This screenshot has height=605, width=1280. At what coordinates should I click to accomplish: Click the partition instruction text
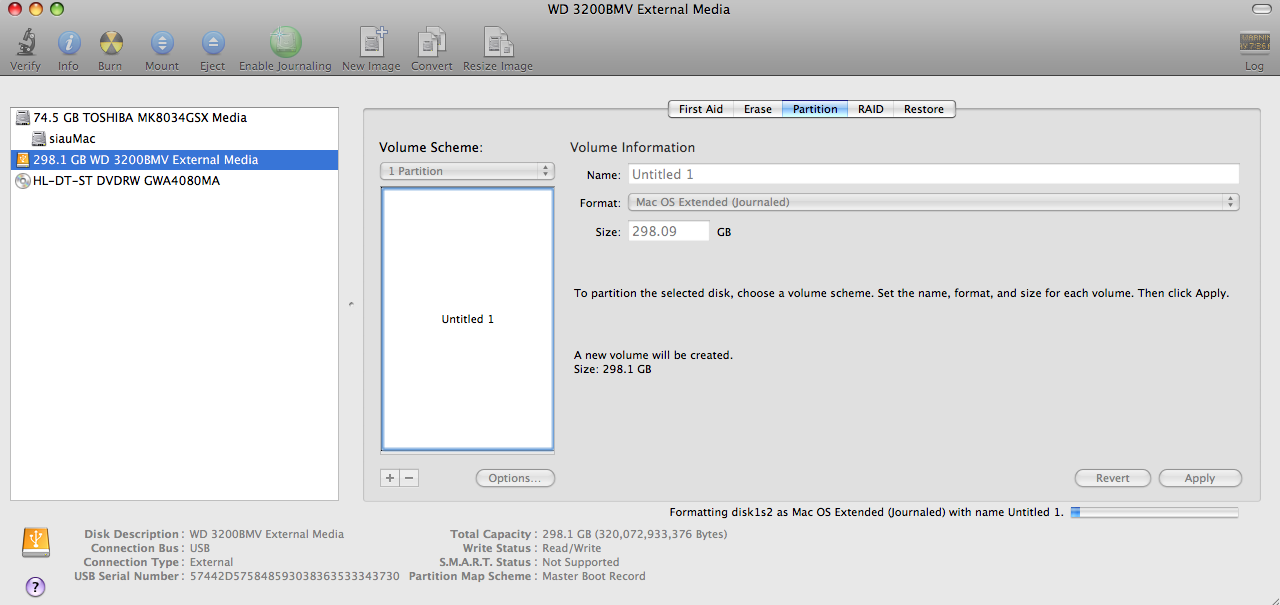pos(901,294)
